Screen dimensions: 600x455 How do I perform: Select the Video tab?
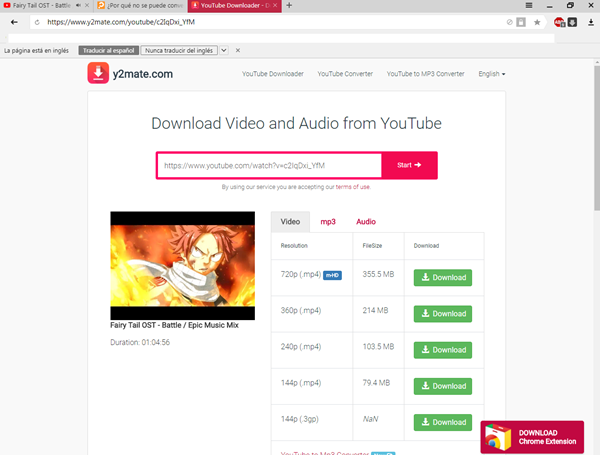(290, 222)
